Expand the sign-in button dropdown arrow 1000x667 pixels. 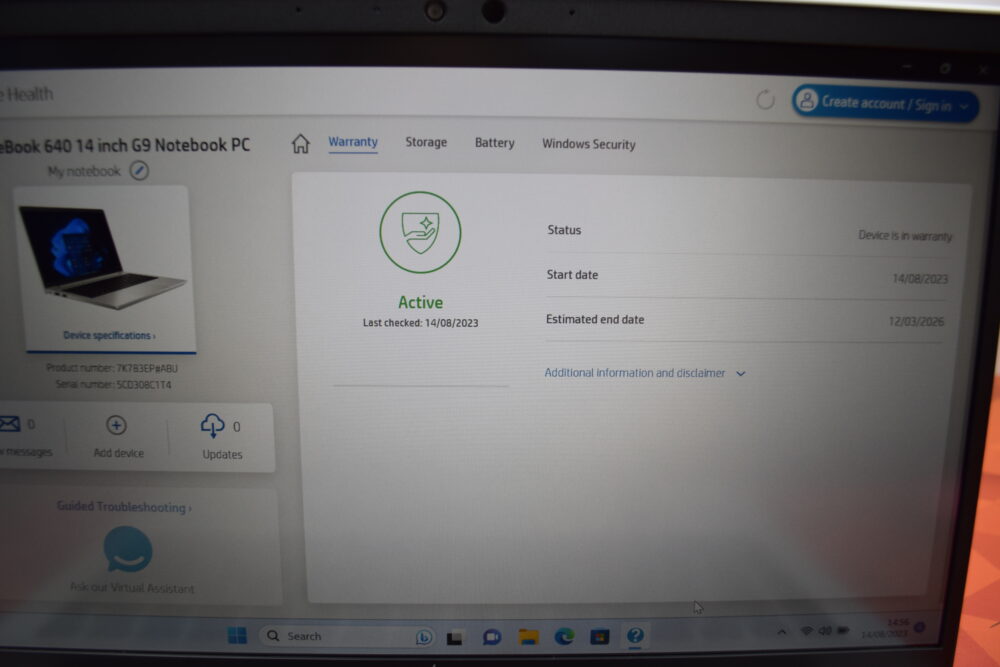click(964, 107)
